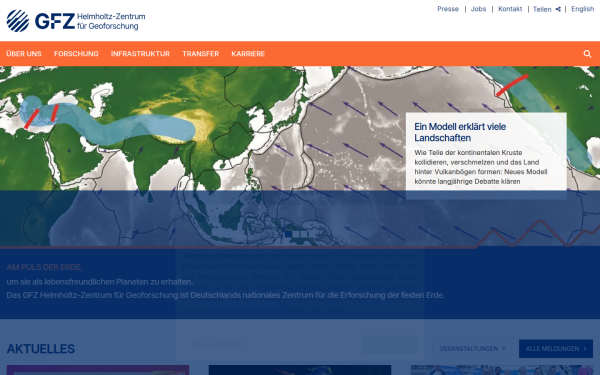Viewport: 600px width, 375px height.
Task: Click the GFZ striped-globe logo
Action: click(18, 21)
